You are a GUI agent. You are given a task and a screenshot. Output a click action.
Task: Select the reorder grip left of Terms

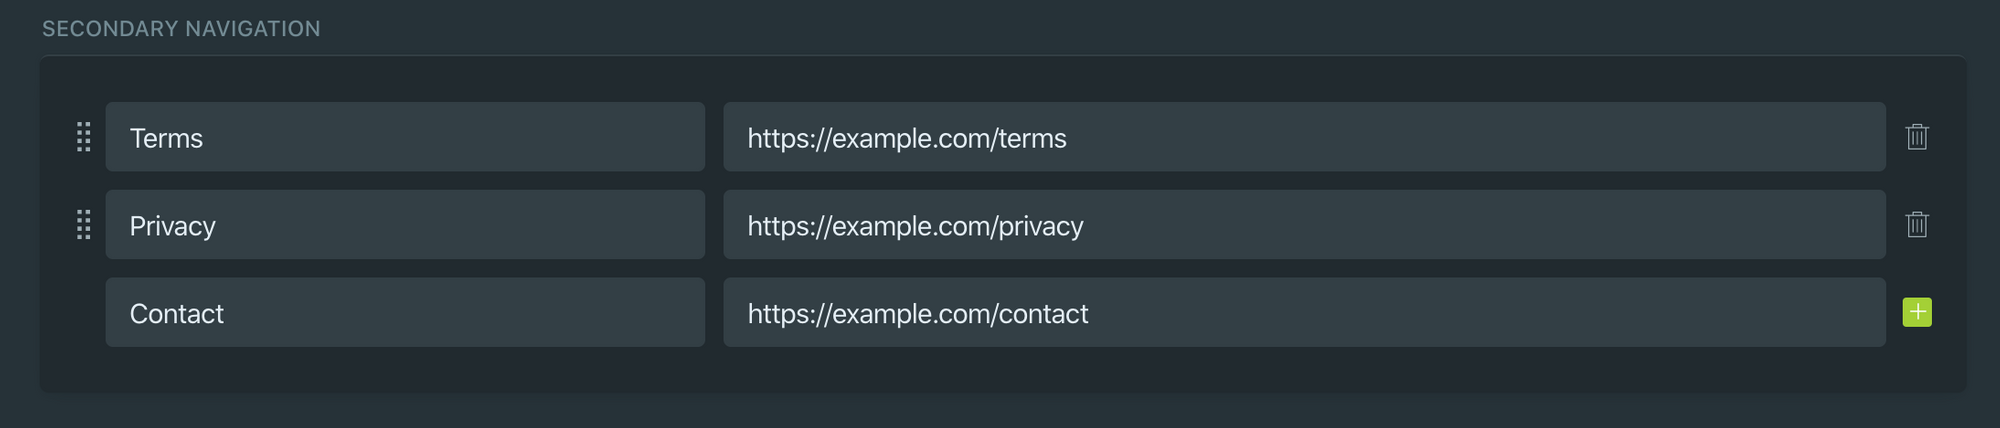84,137
